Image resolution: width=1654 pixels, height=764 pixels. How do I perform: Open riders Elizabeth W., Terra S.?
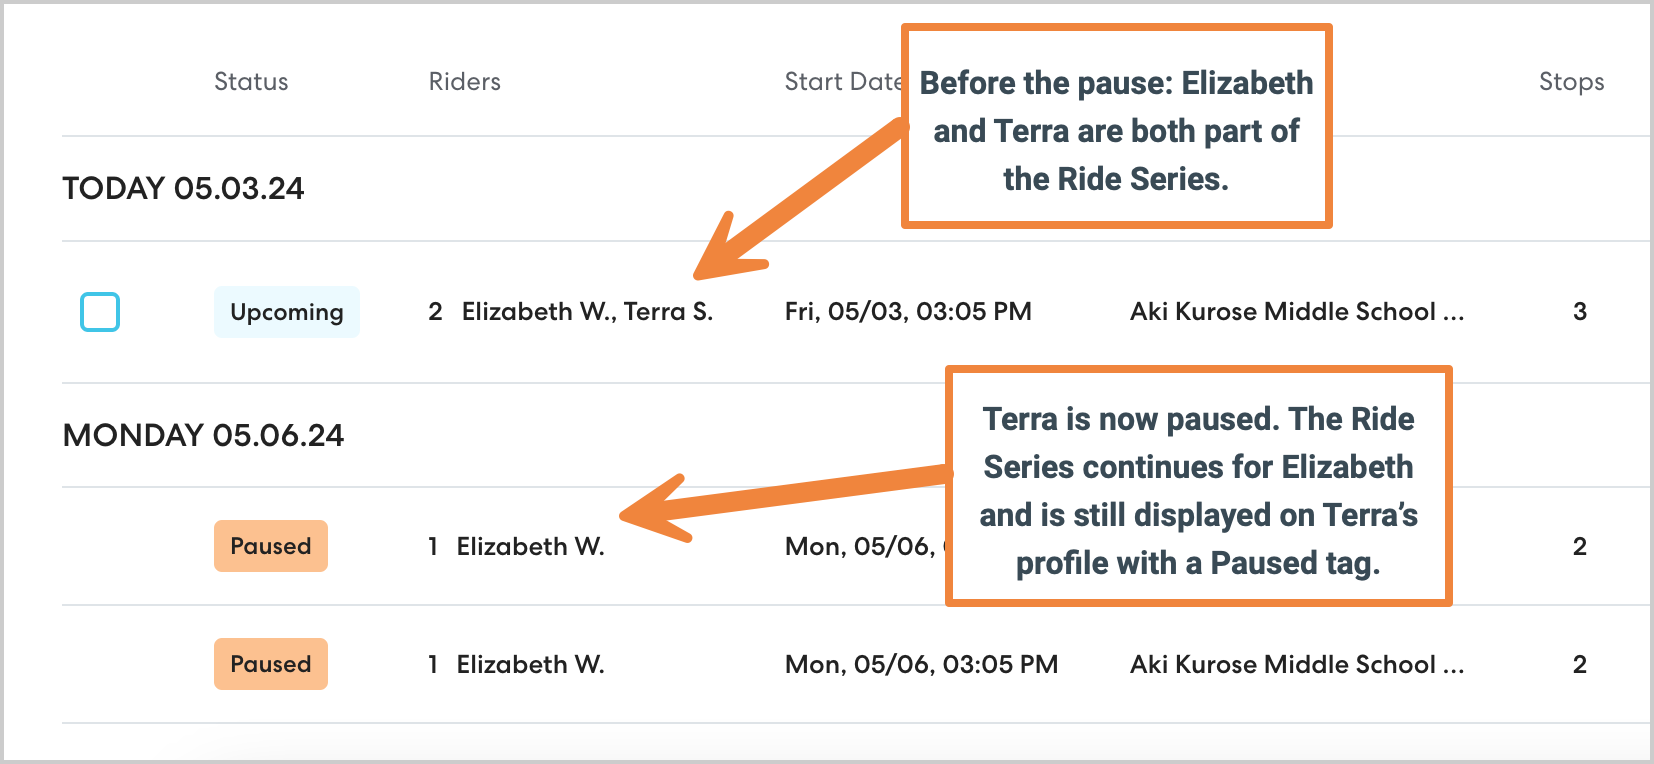587,312
